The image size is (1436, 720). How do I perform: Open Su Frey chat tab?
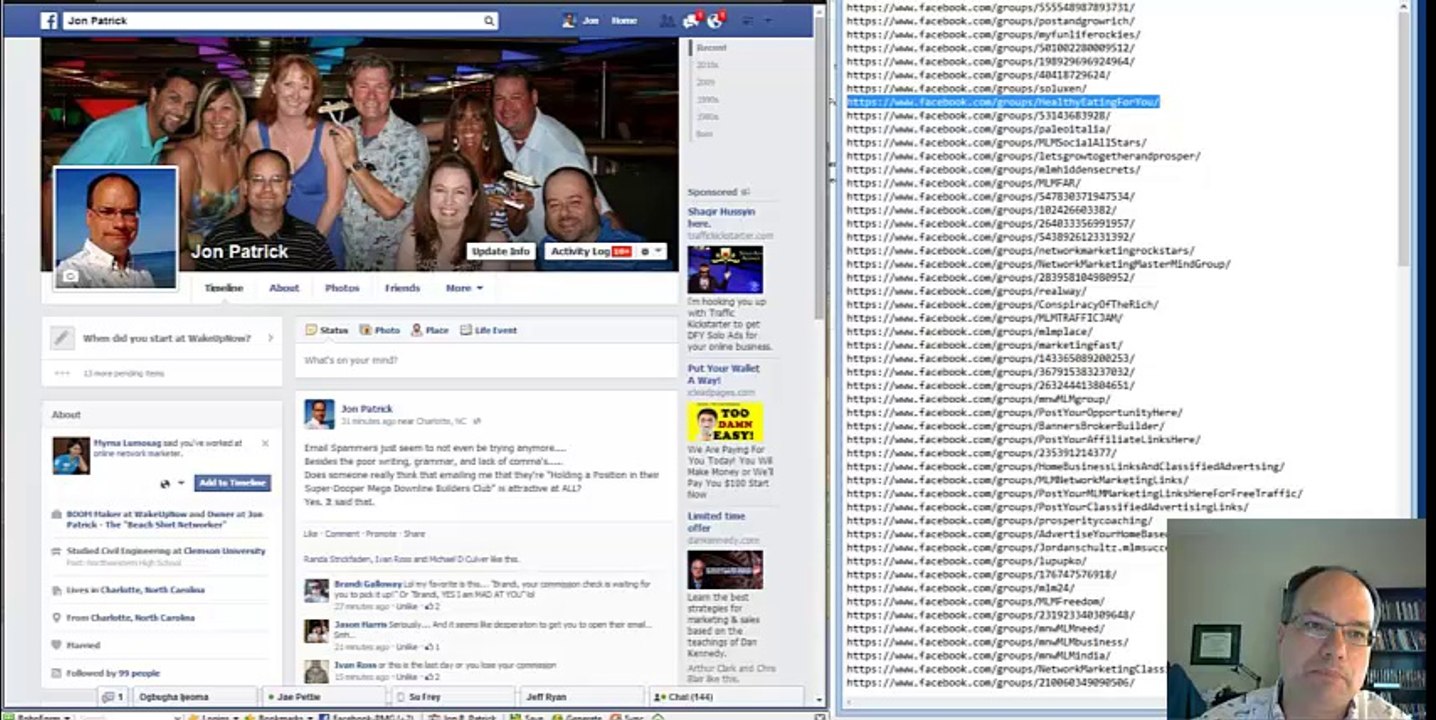click(451, 697)
